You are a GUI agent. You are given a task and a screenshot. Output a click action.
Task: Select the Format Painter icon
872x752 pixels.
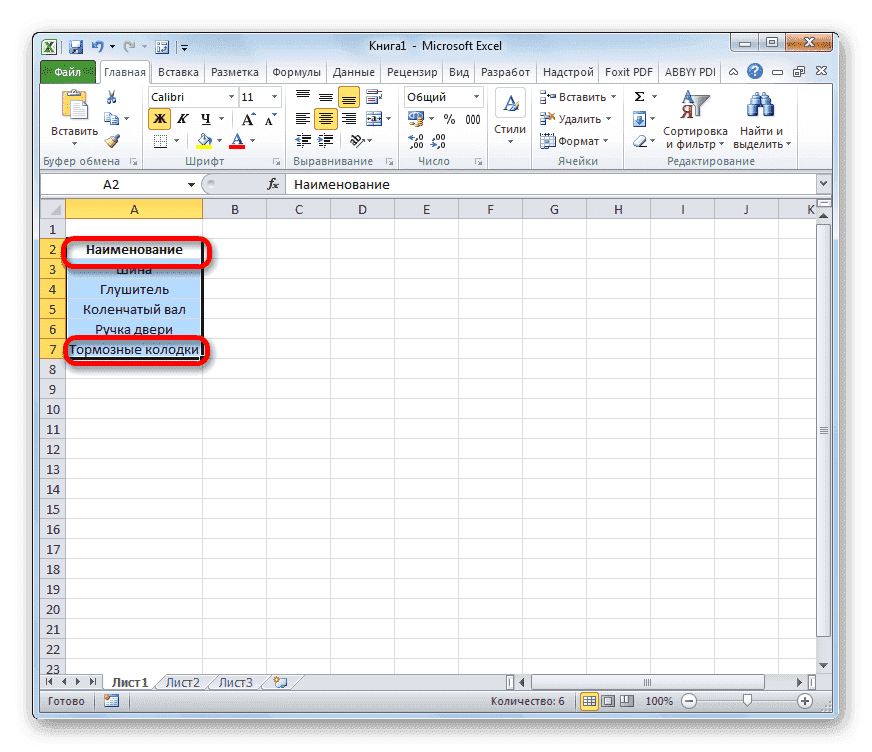click(x=113, y=141)
